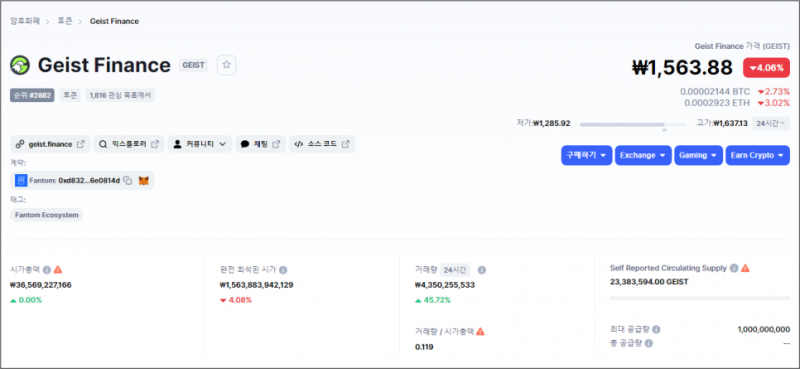
Task: Go to 암호화폐 breadcrumb
Action: 25,21
